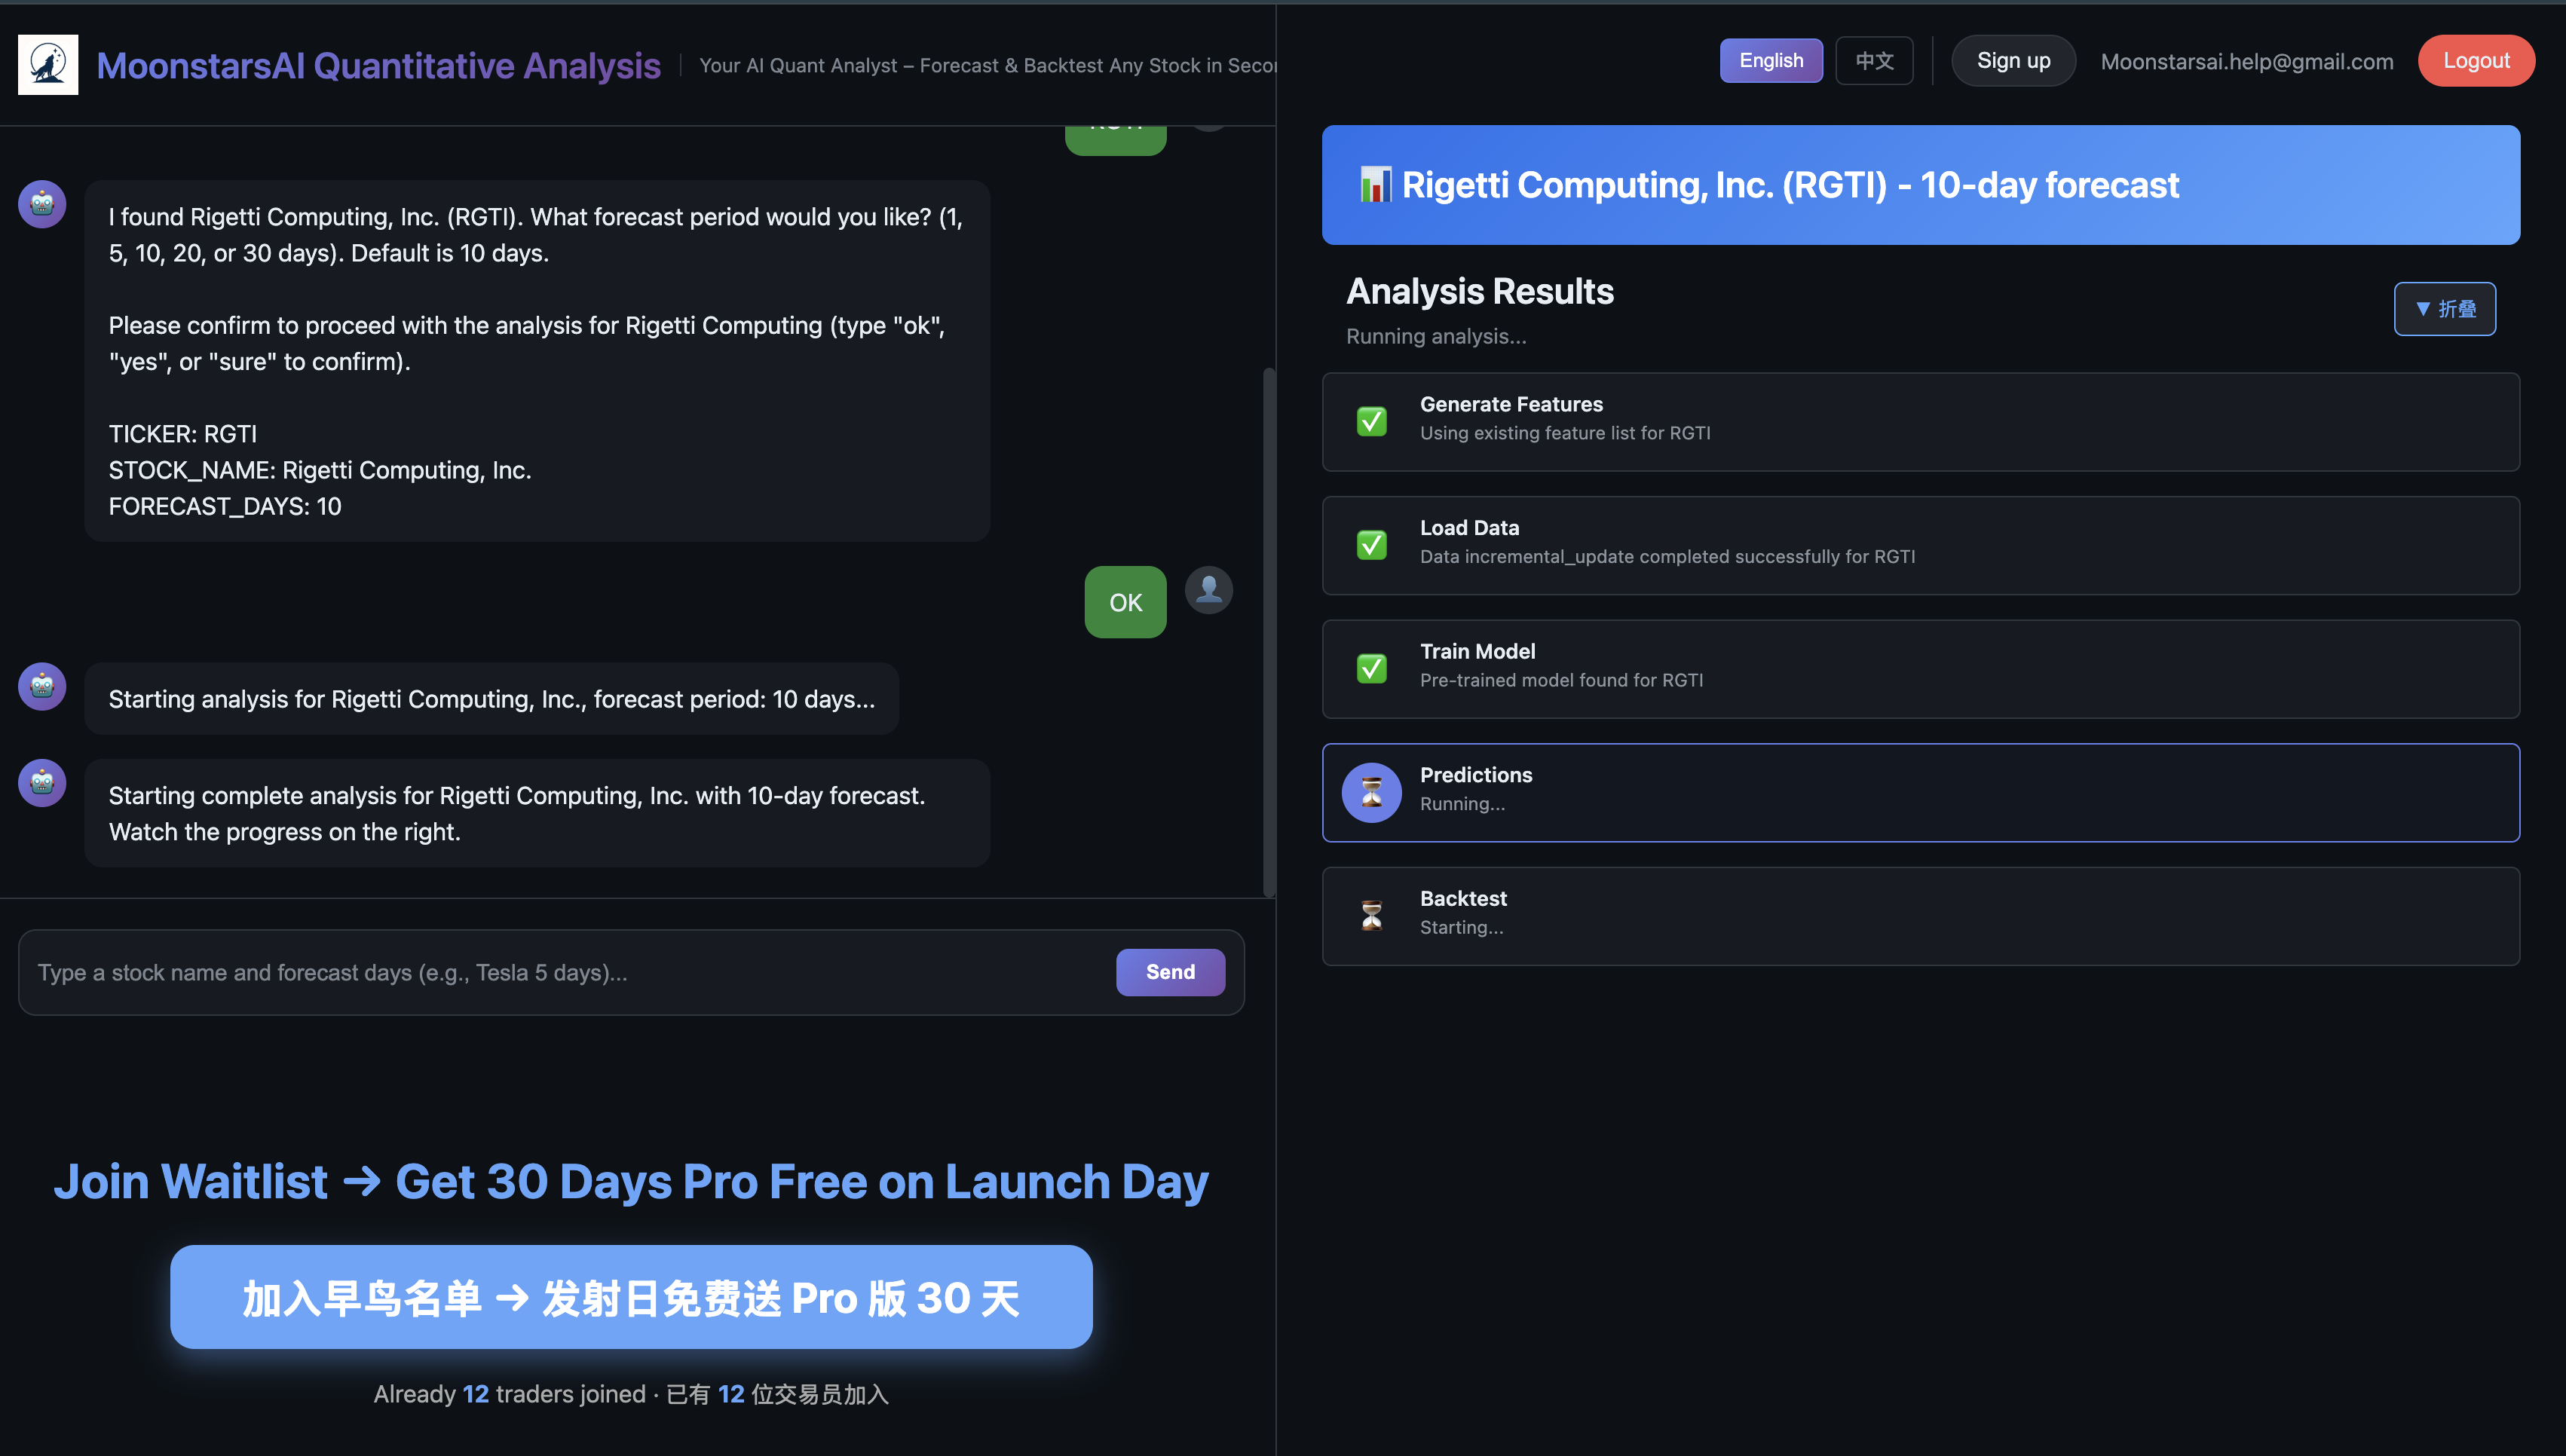The height and width of the screenshot is (1456, 2566).
Task: Click the Join Waitlist headline text
Action: tap(631, 1181)
